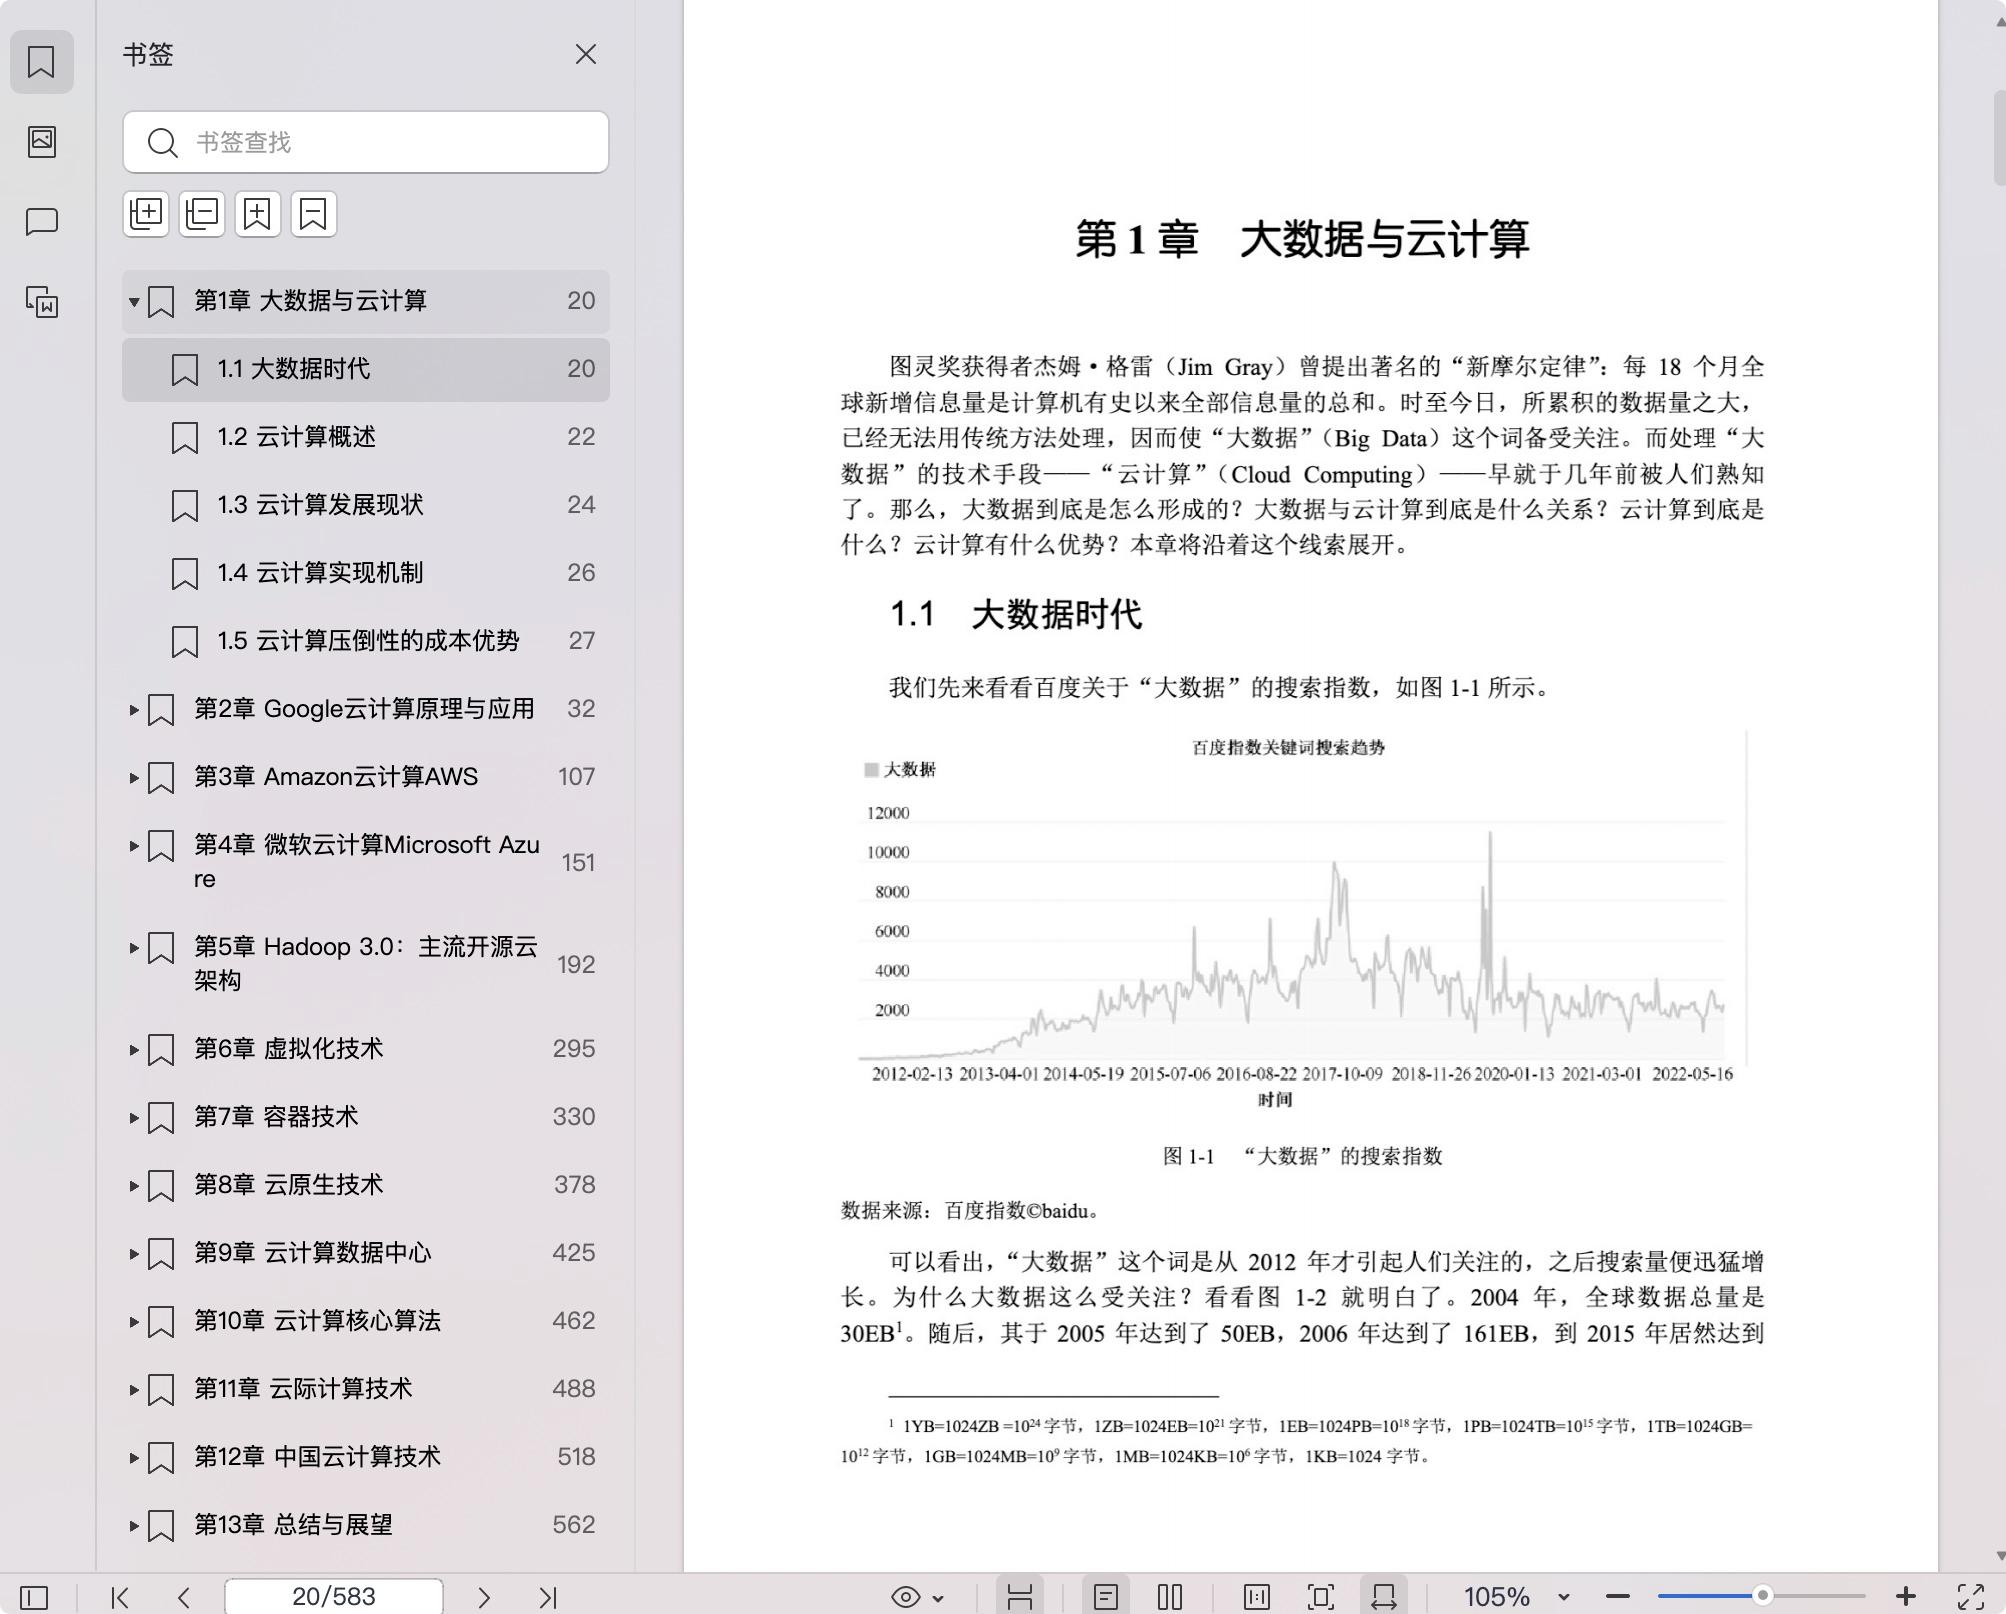Expand 第3章 Amazon云计算AWS
The width and height of the screenshot is (2006, 1614).
pos(134,777)
